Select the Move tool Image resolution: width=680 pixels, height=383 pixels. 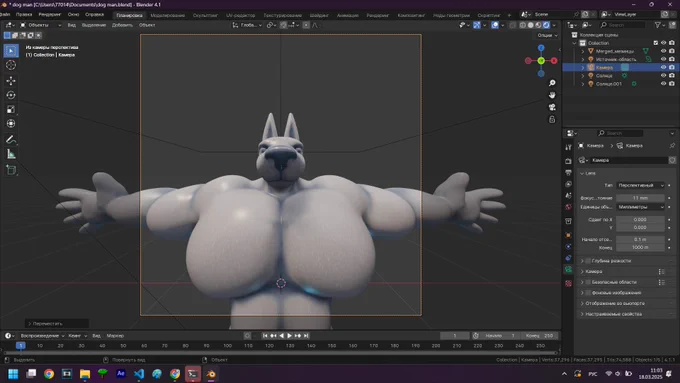click(x=11, y=81)
